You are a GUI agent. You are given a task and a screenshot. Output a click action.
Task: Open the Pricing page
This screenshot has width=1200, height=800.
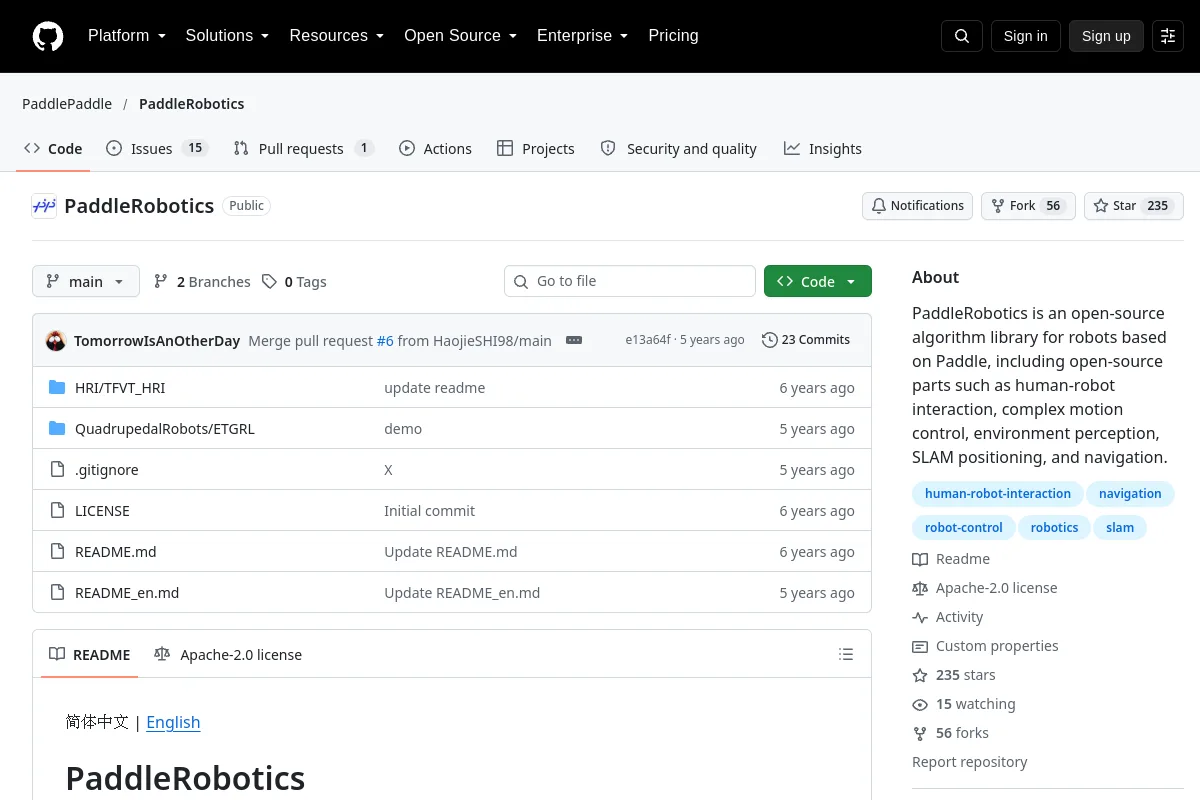pyautogui.click(x=673, y=36)
